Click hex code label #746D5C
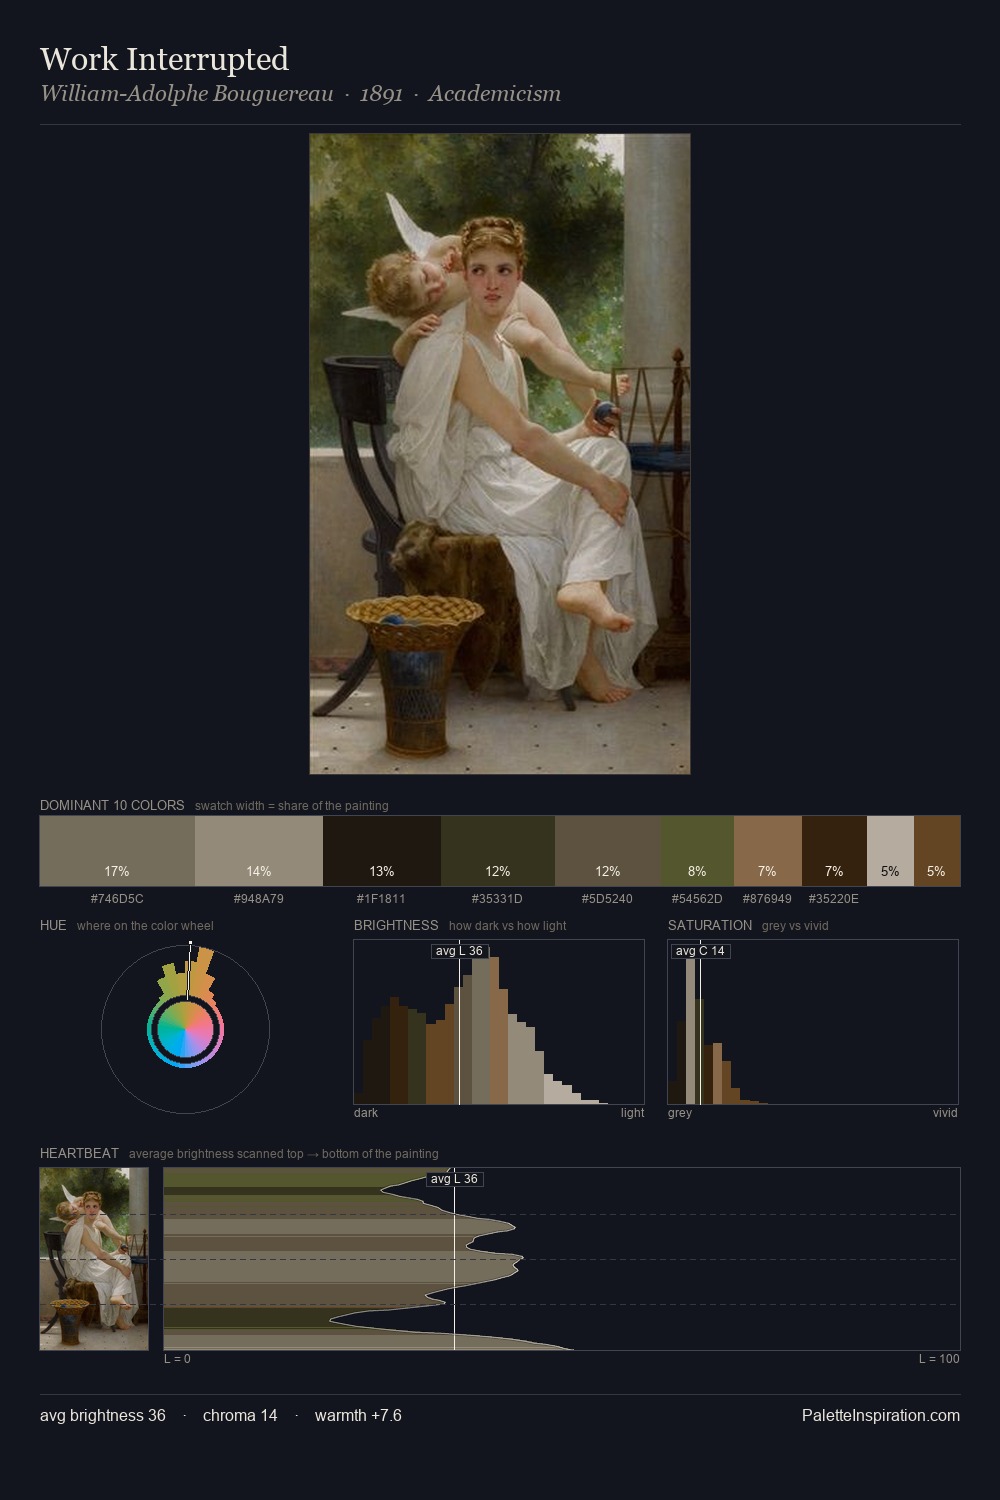This screenshot has width=1000, height=1500. 117,899
